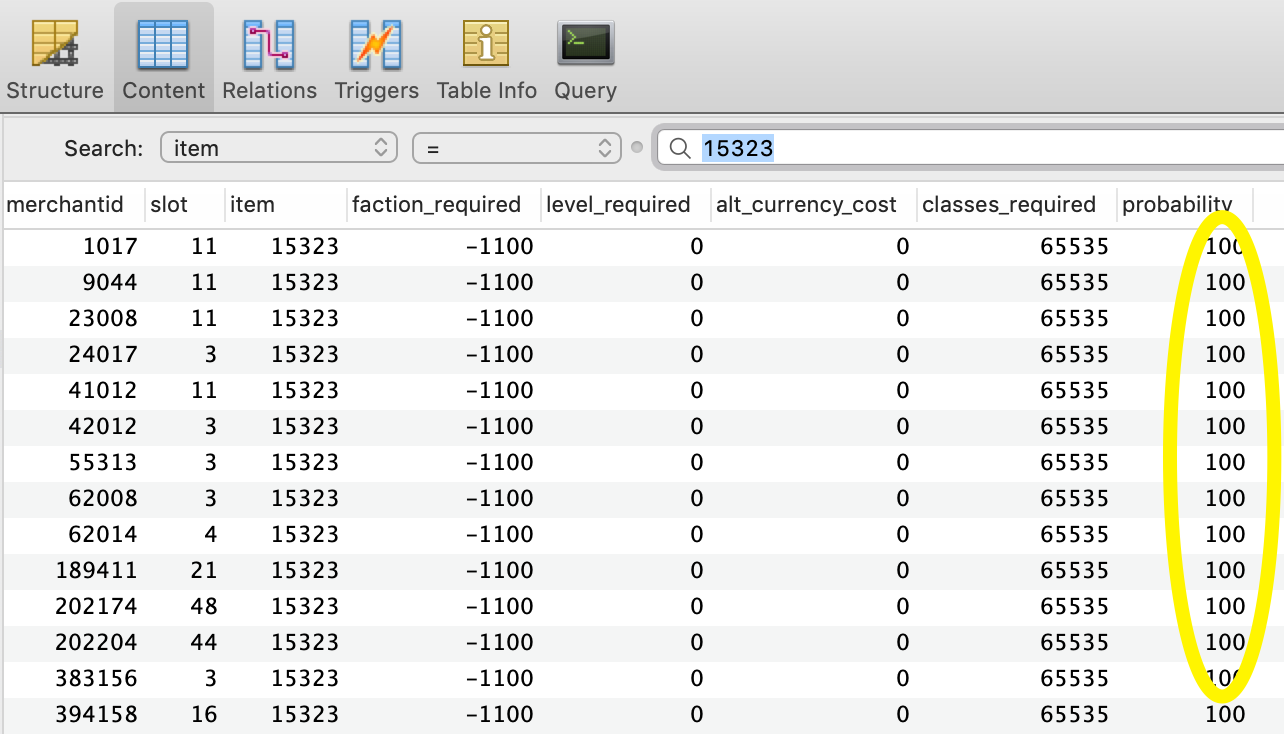Image resolution: width=1284 pixels, height=734 pixels.
Task: Click slot value 48 in row 202174
Action: tap(204, 607)
